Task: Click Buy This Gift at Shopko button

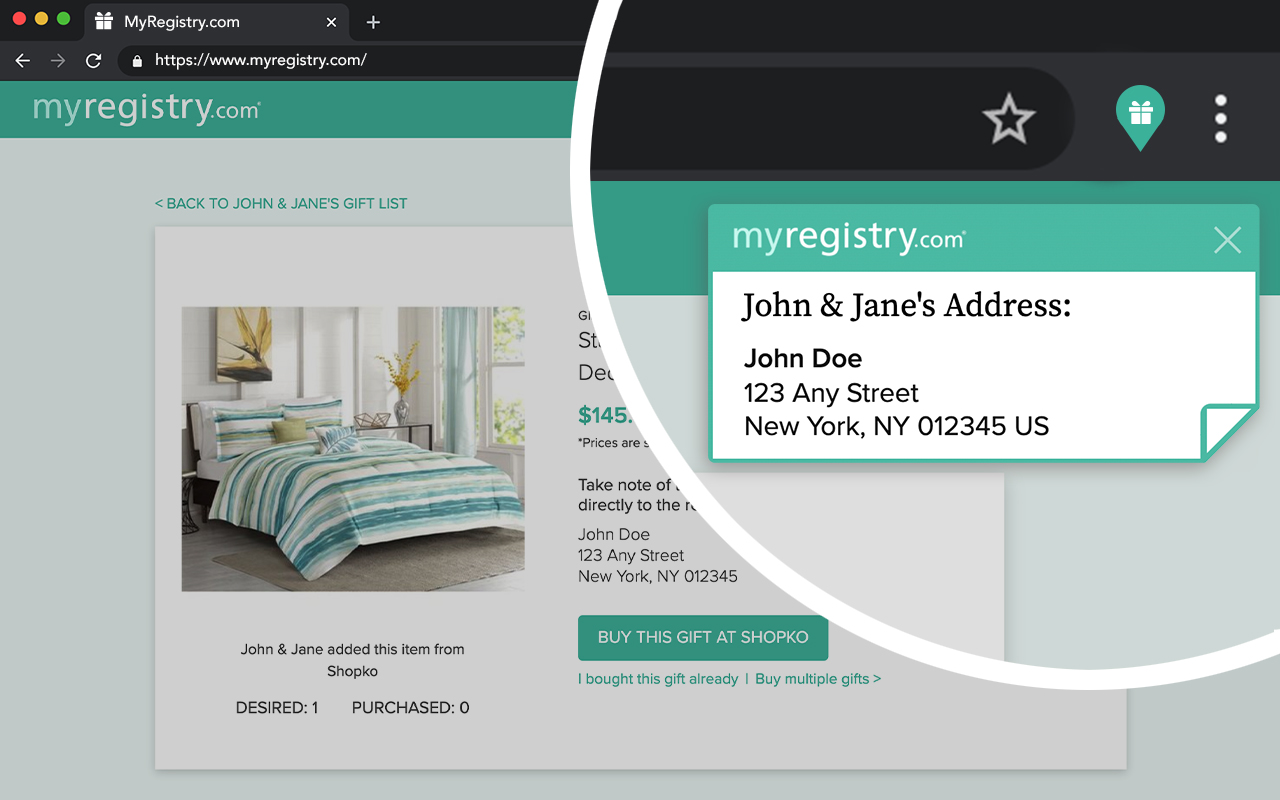Action: pyautogui.click(x=703, y=637)
